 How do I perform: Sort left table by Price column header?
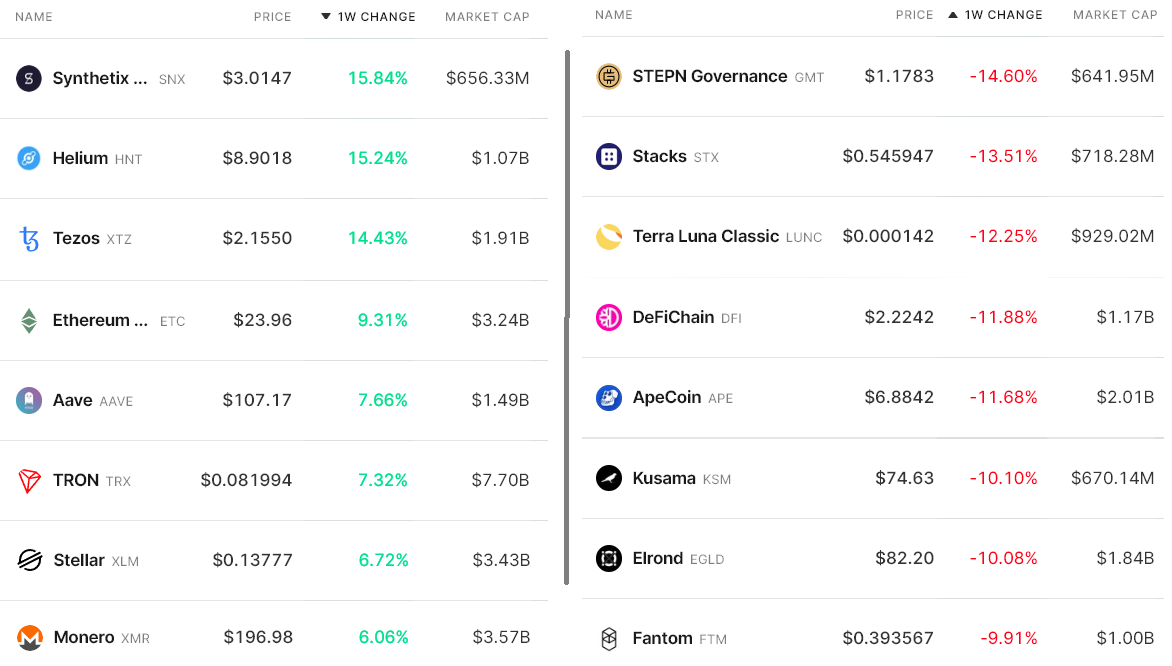272,17
